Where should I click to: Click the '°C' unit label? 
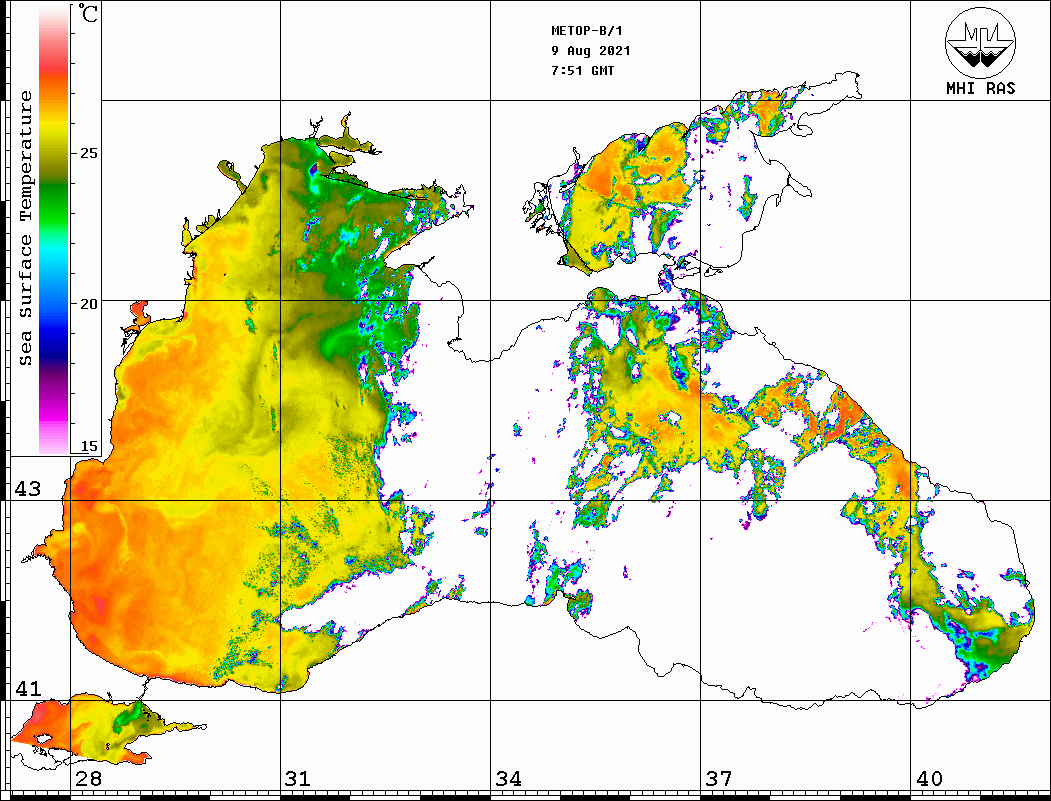click(x=87, y=13)
